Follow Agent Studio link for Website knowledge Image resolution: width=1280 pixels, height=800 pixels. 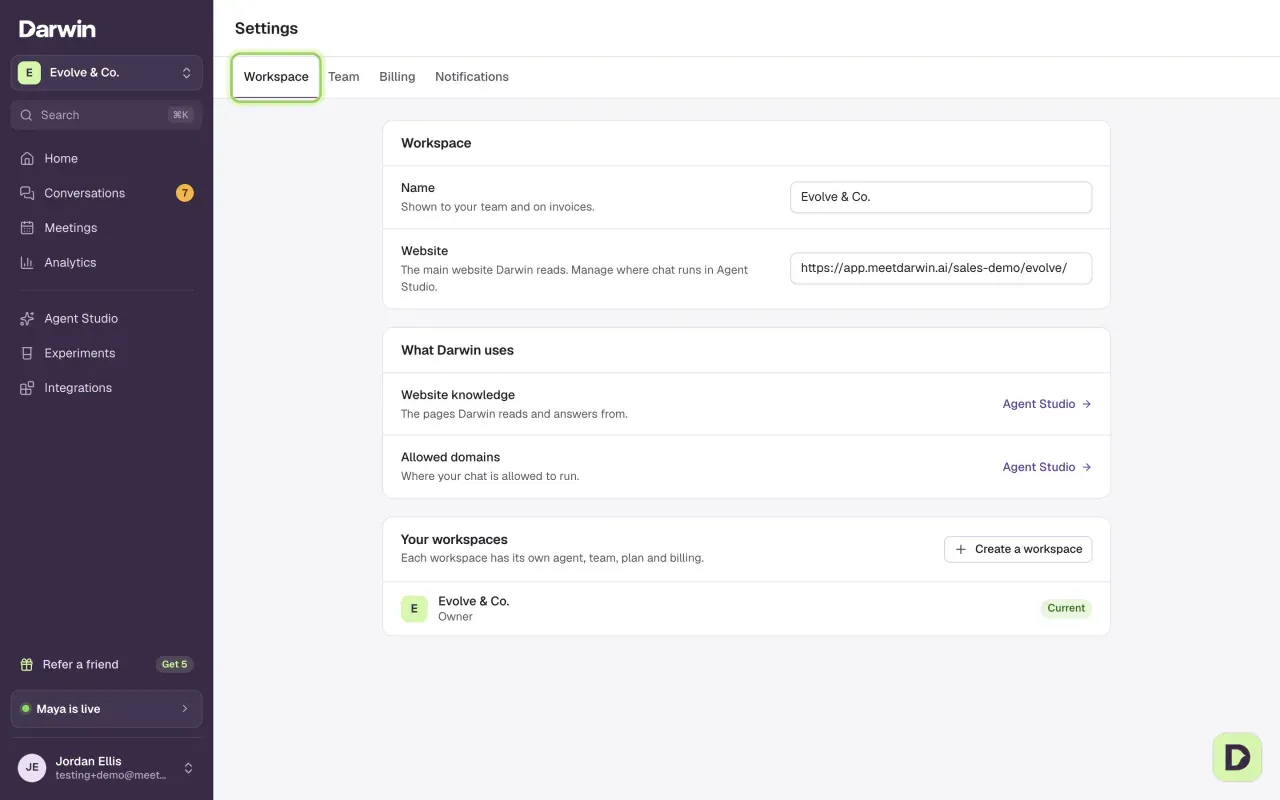tap(1047, 404)
